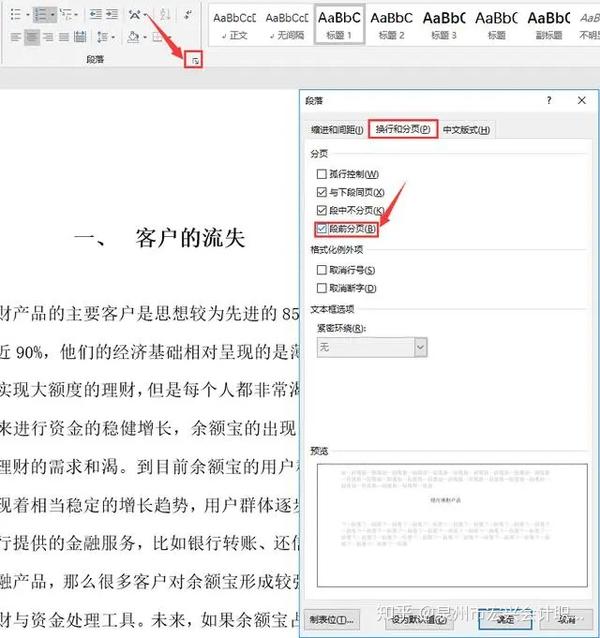
Task: Open Asian layout (Chinese typography) tool
Action: (x=134, y=15)
